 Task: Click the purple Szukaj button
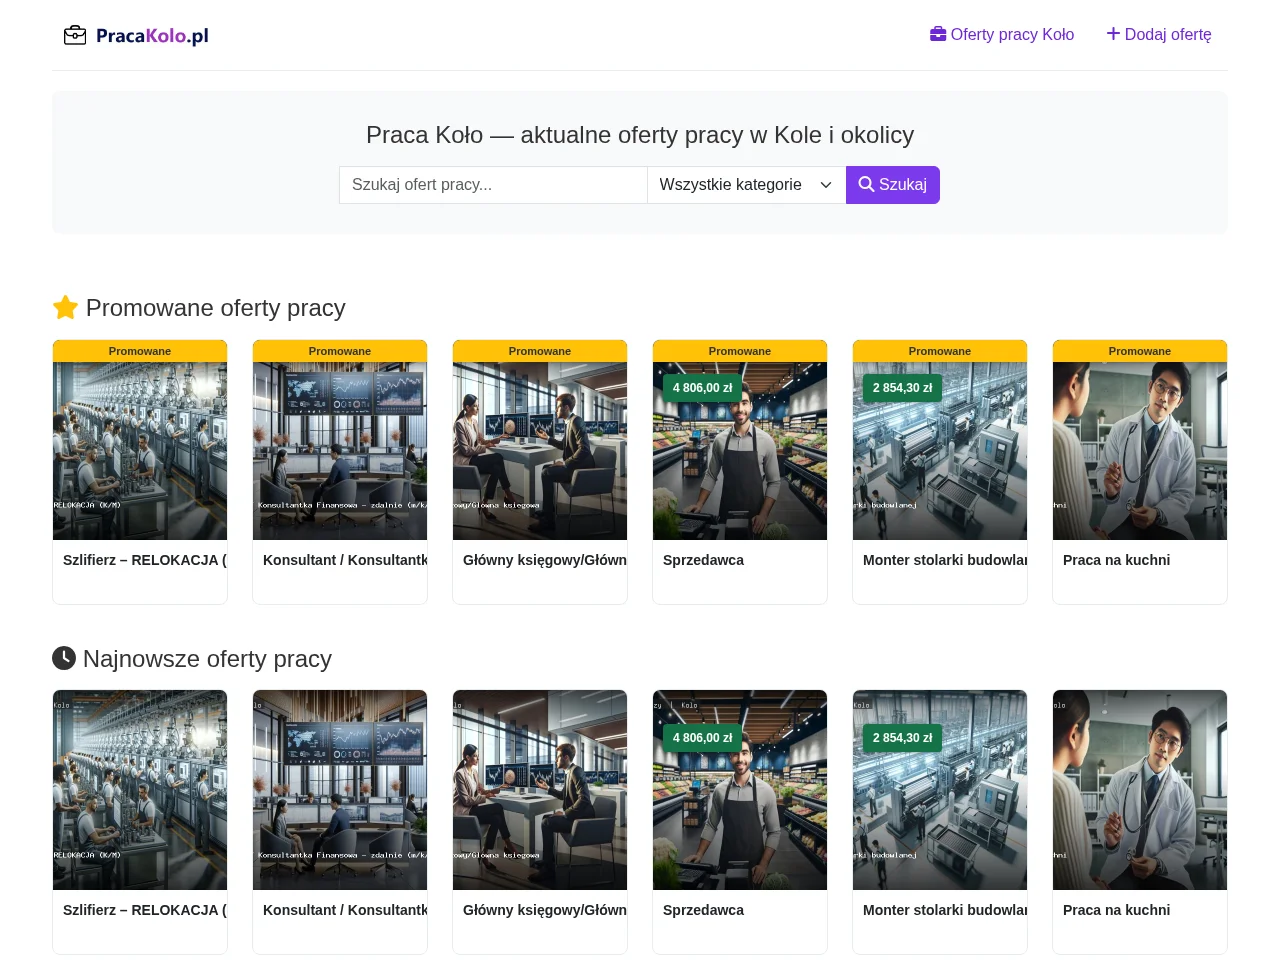(x=893, y=185)
